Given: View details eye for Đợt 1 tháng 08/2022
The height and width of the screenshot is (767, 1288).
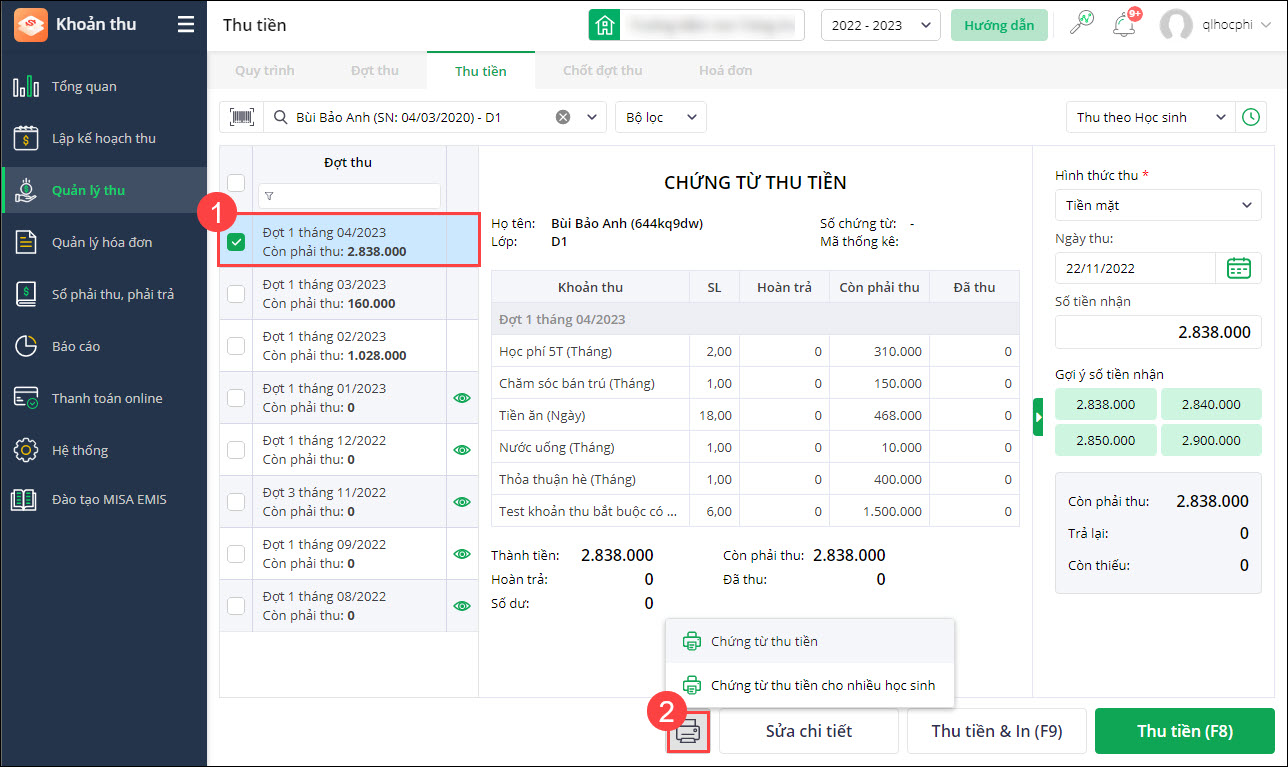Looking at the screenshot, I should (462, 606).
